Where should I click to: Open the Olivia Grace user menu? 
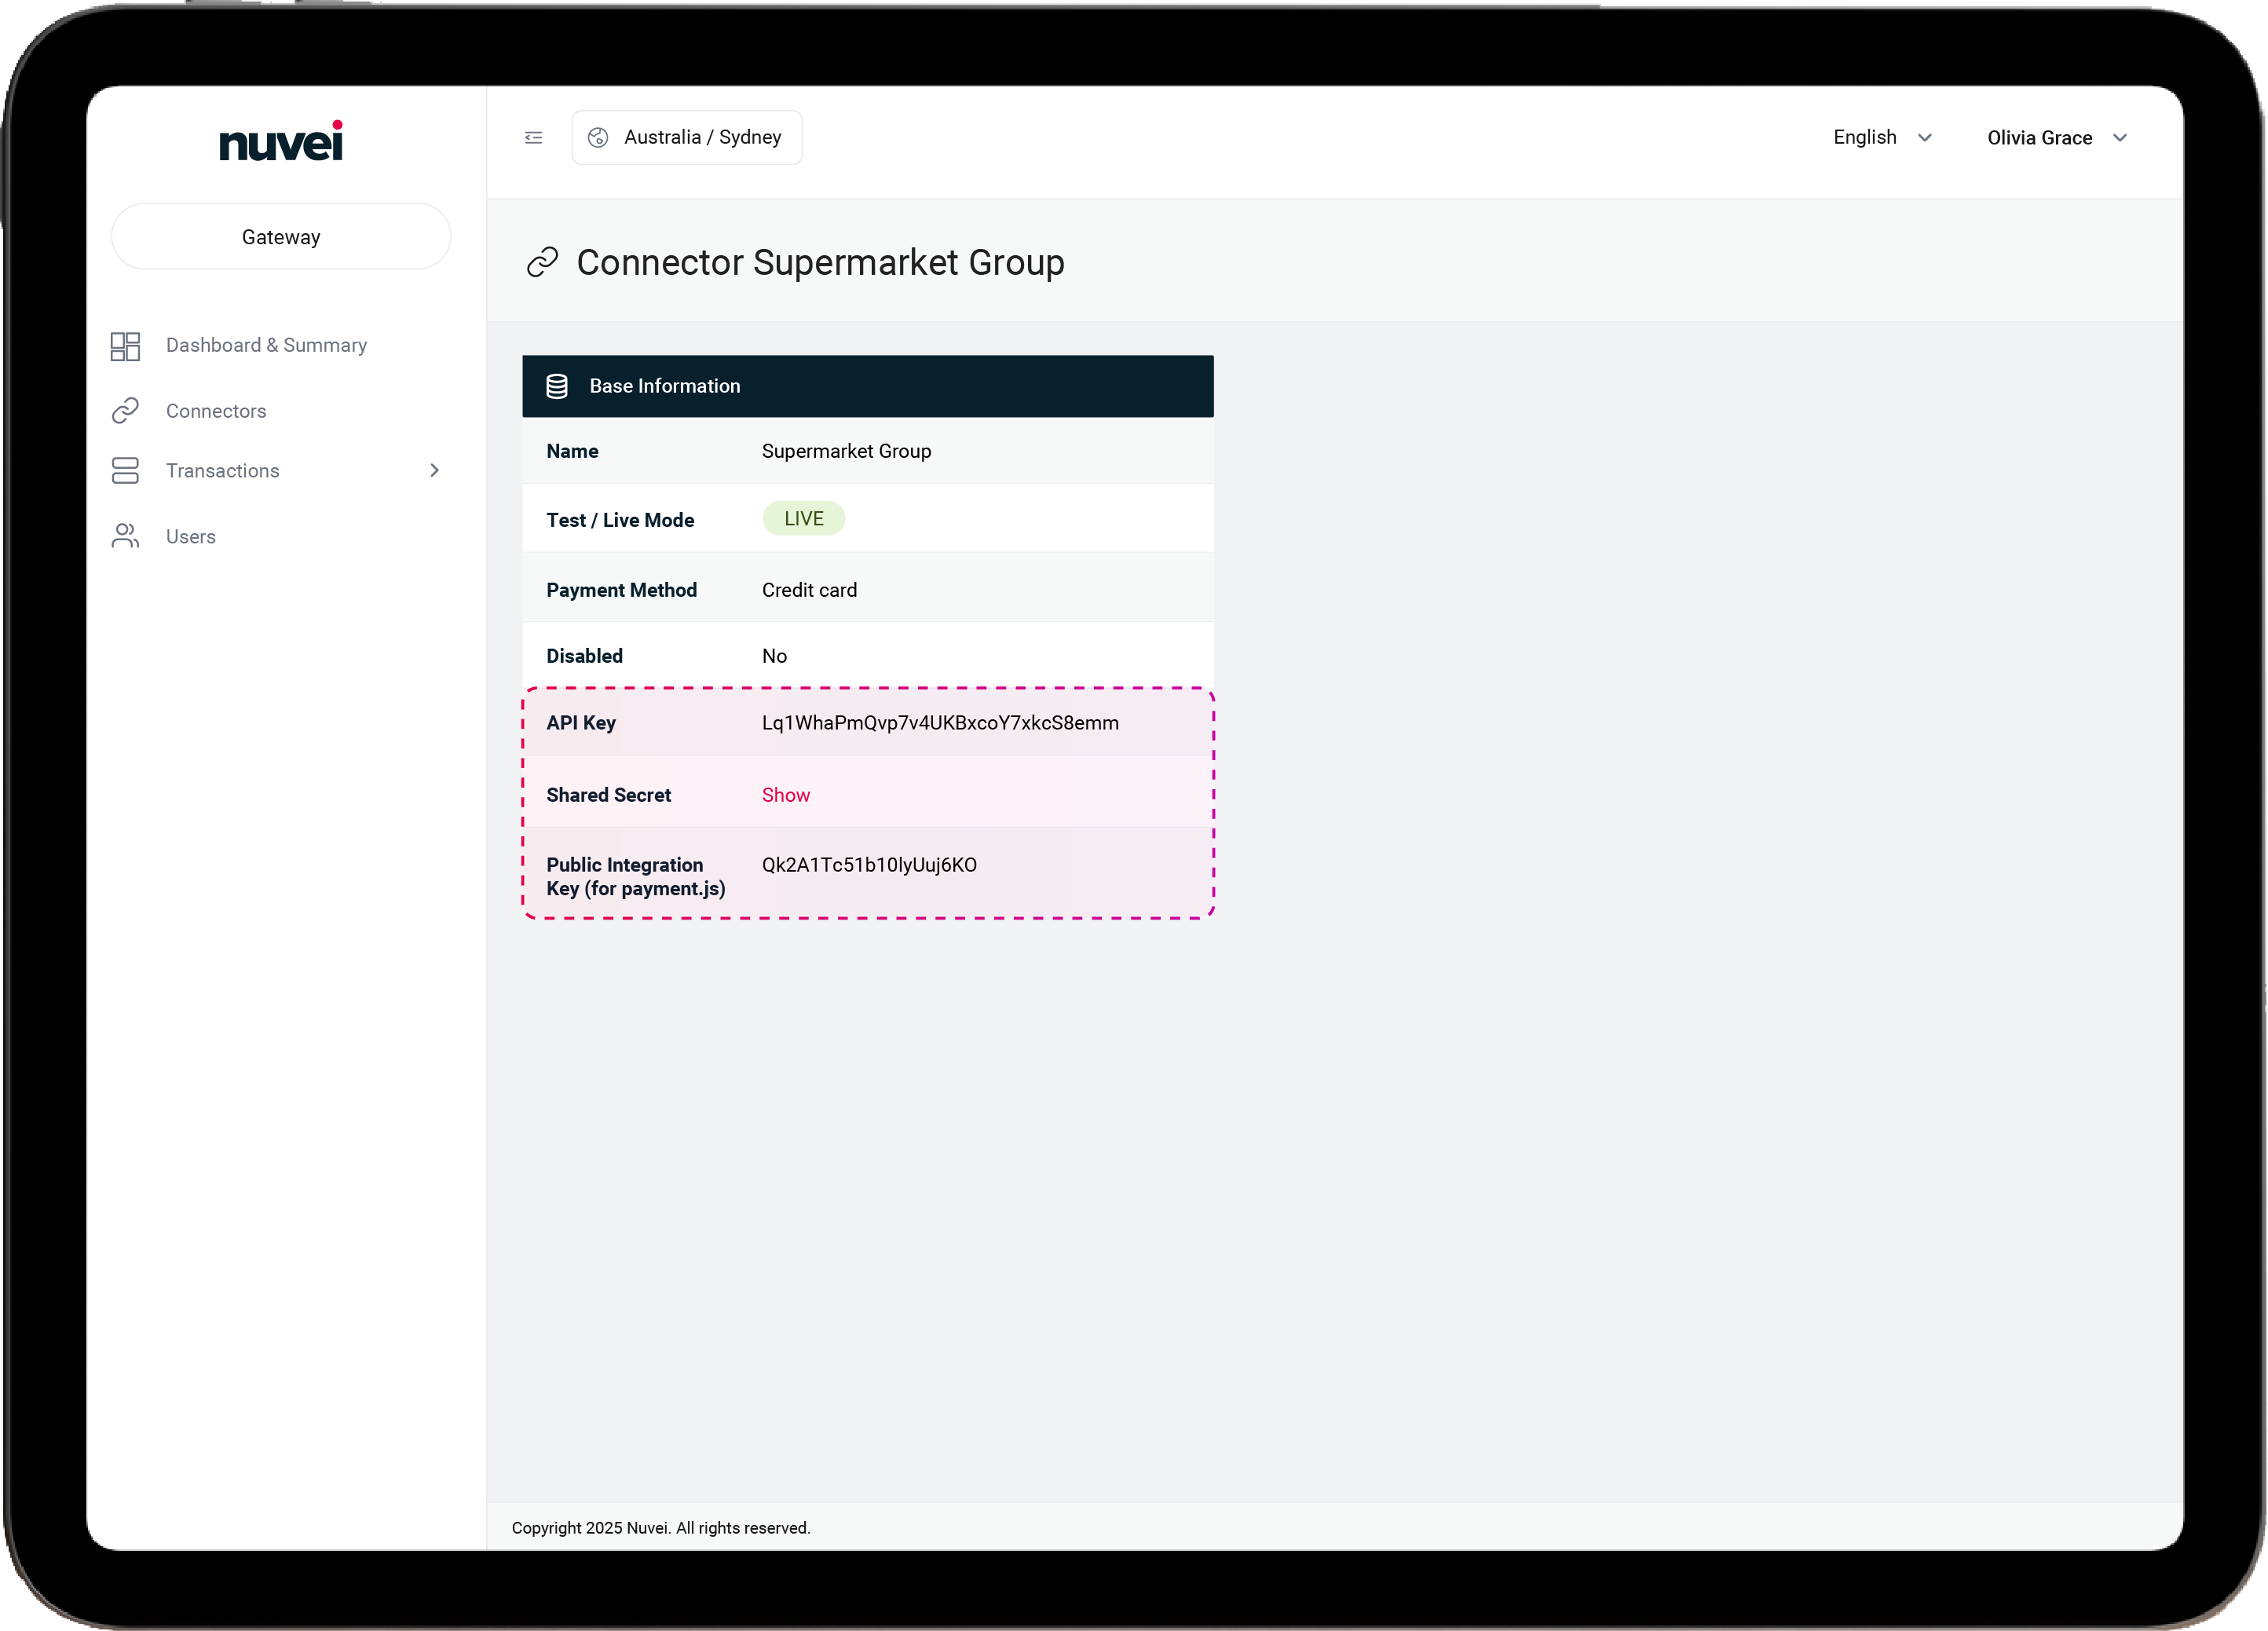2057,138
